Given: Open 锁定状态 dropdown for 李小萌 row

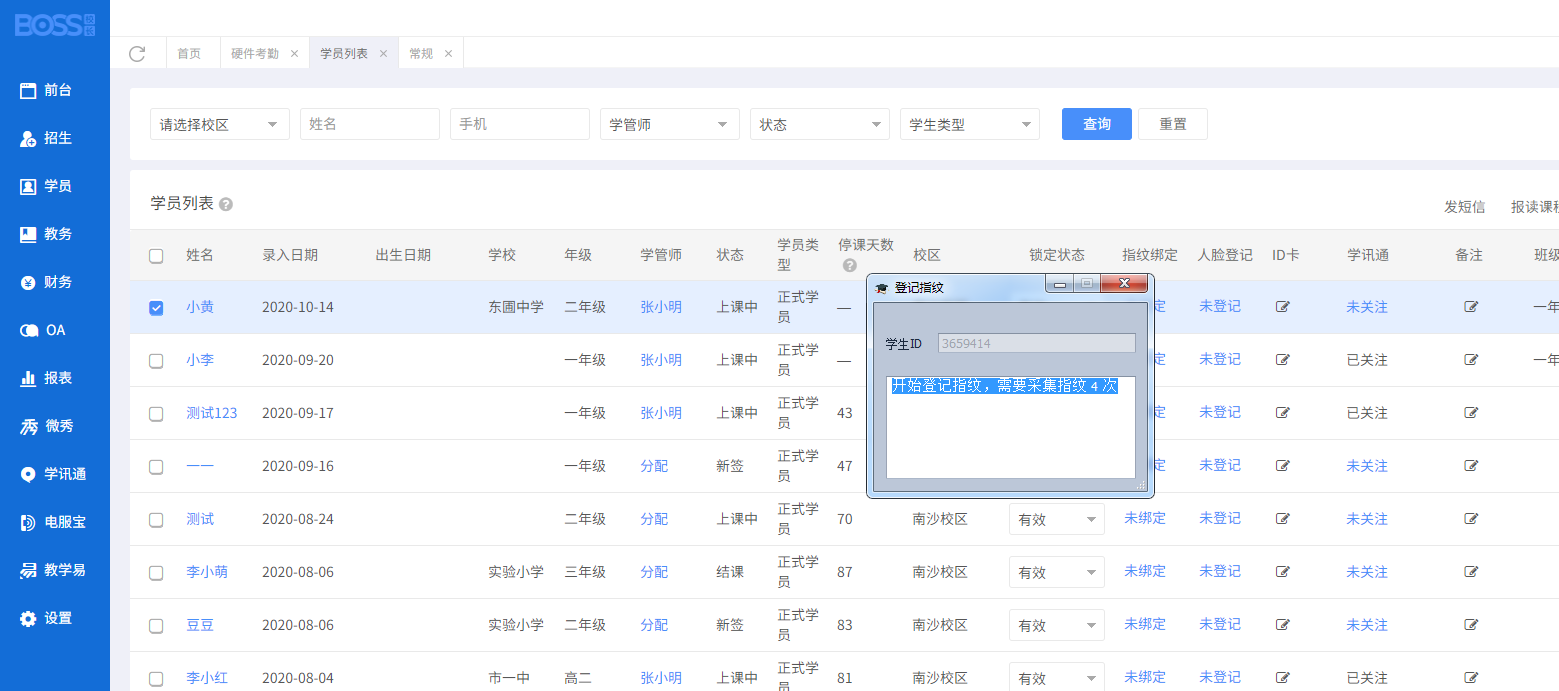Looking at the screenshot, I should [x=1057, y=572].
